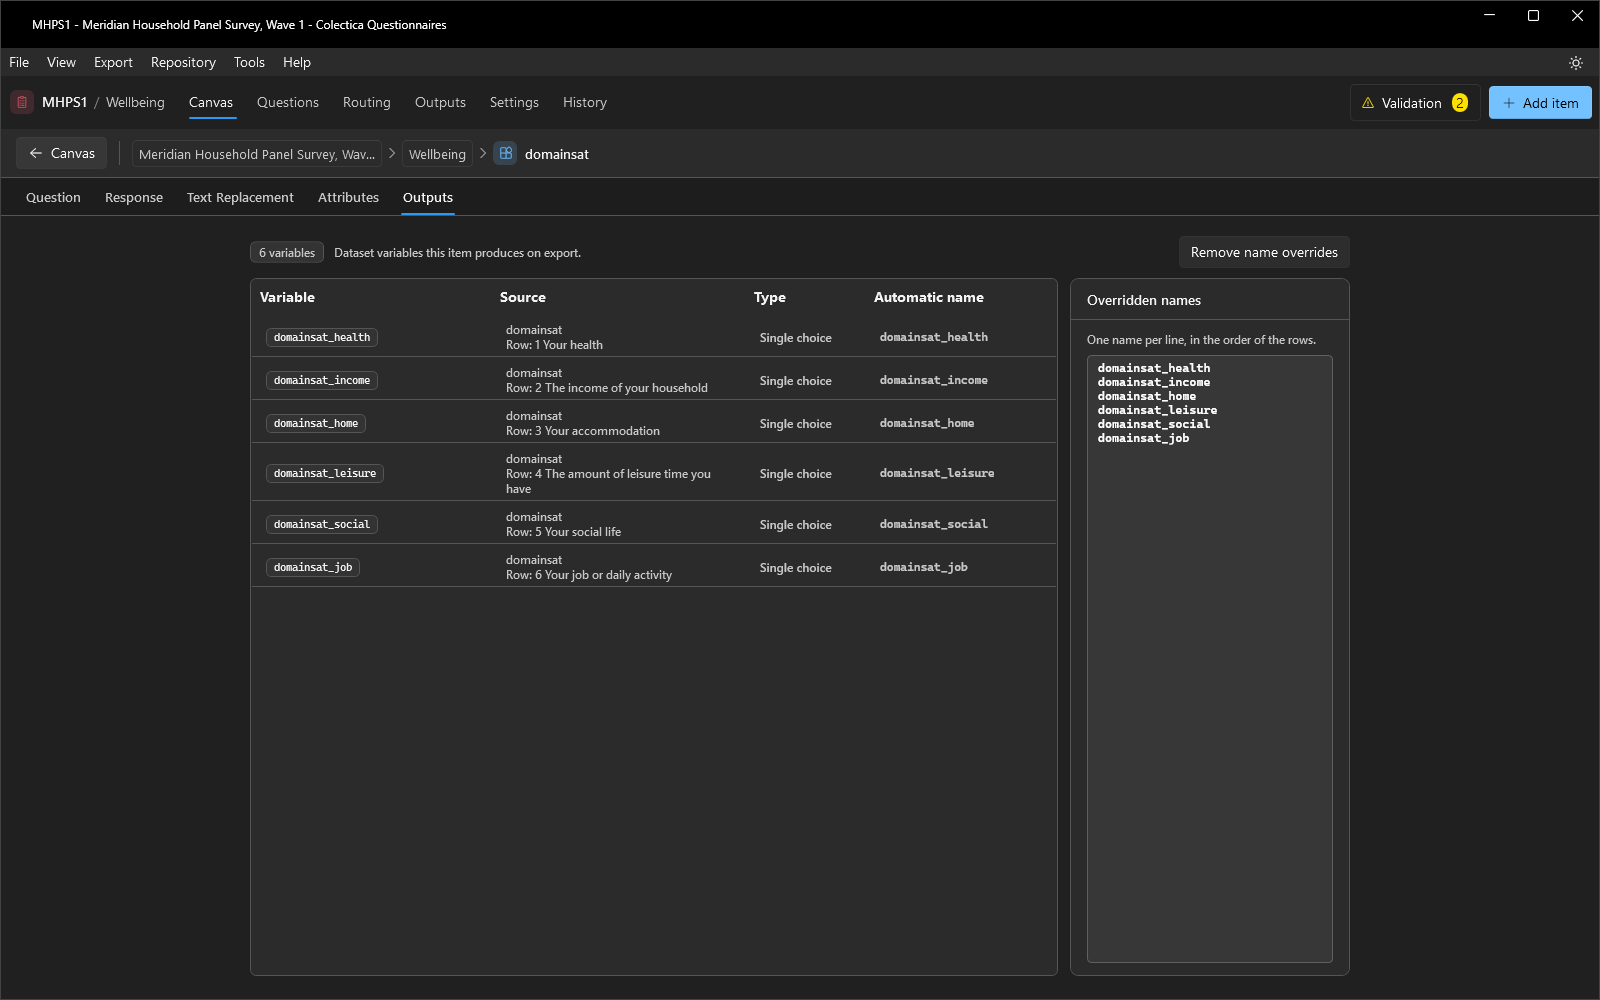Open the Text Replacement sub-tab

[240, 197]
